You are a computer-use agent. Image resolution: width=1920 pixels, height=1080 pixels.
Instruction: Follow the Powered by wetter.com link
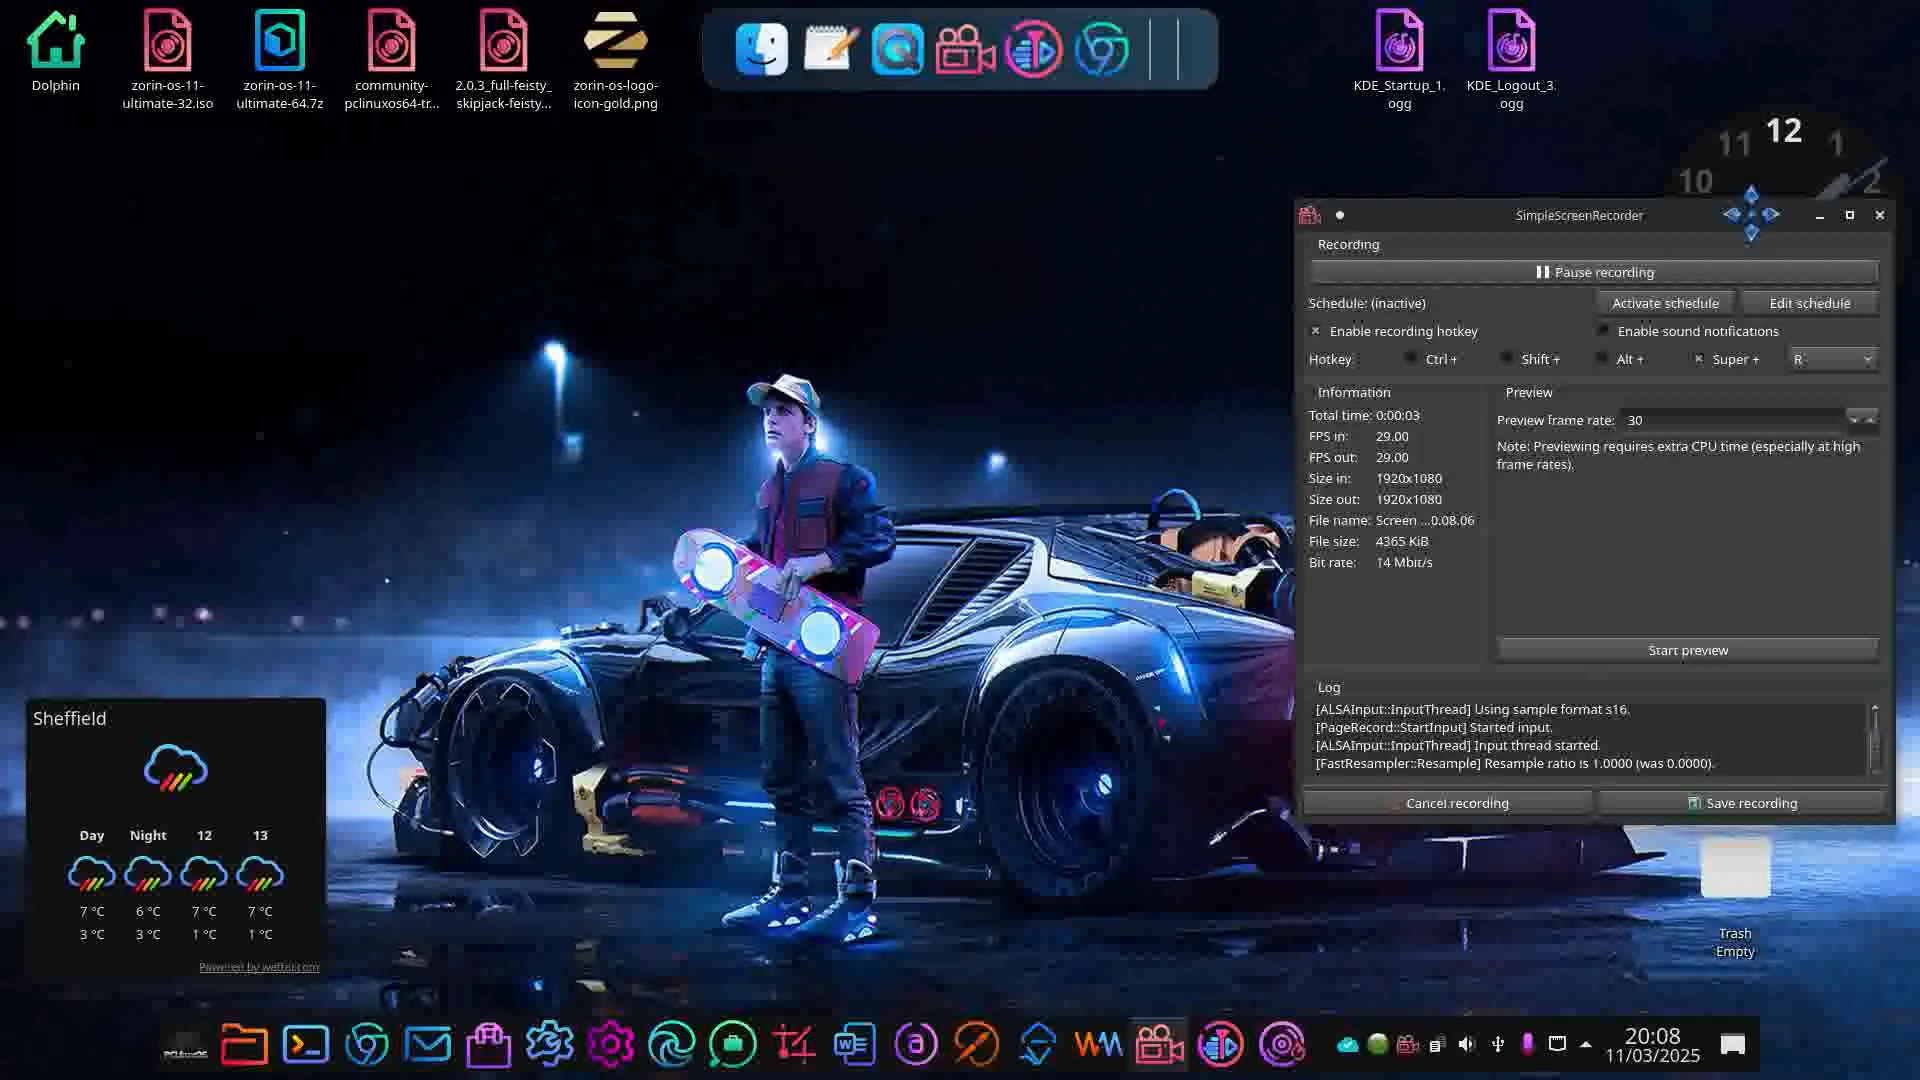click(x=259, y=967)
